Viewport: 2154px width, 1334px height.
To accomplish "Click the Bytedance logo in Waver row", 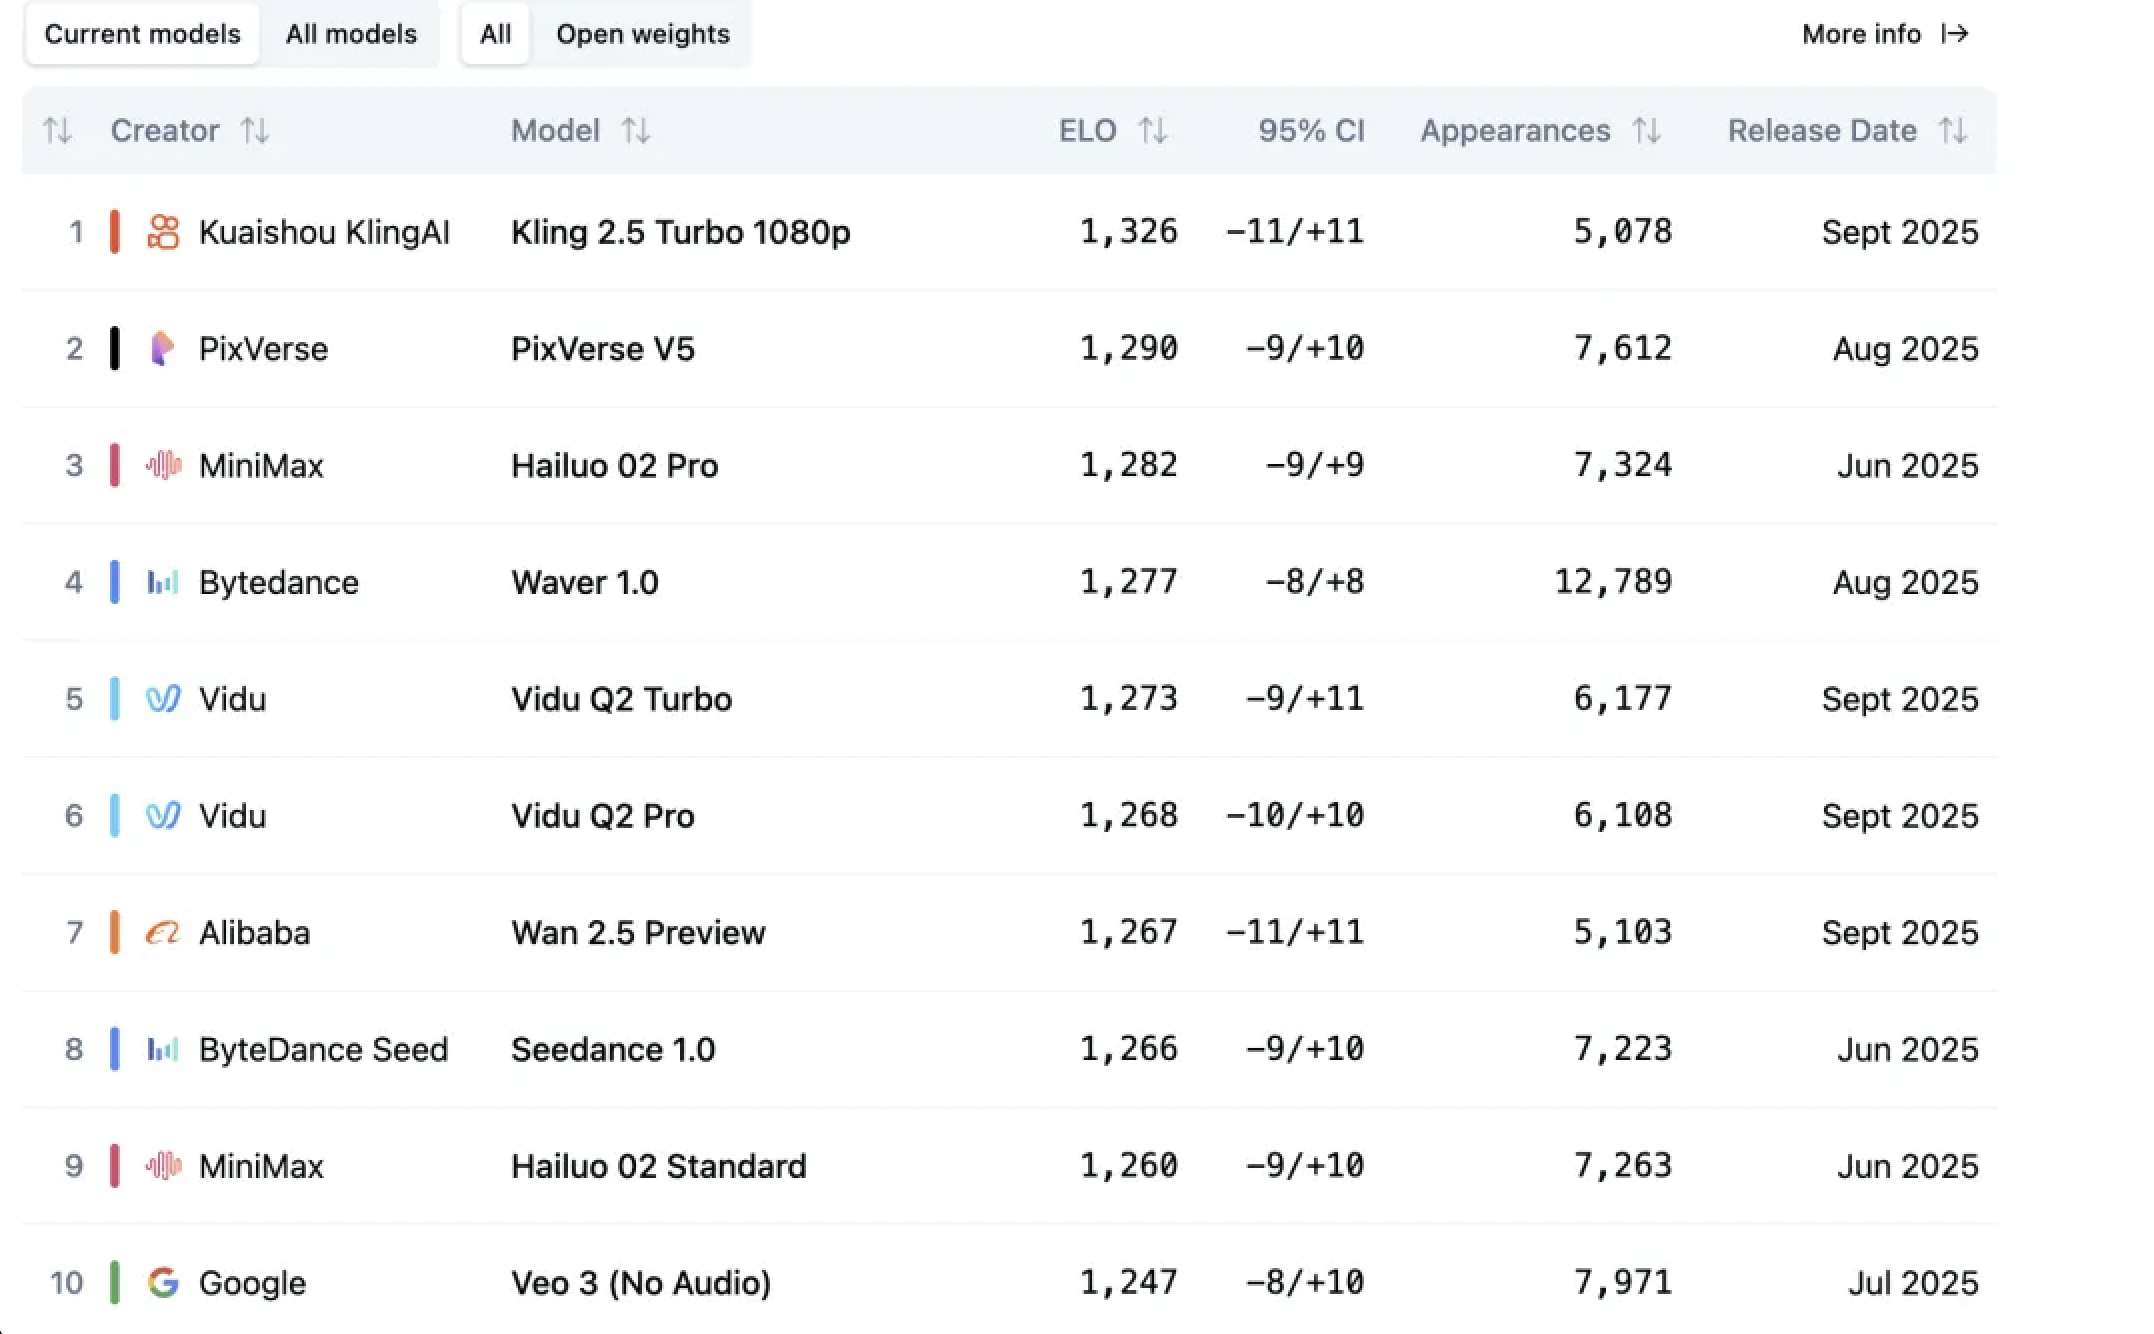I will (x=162, y=582).
